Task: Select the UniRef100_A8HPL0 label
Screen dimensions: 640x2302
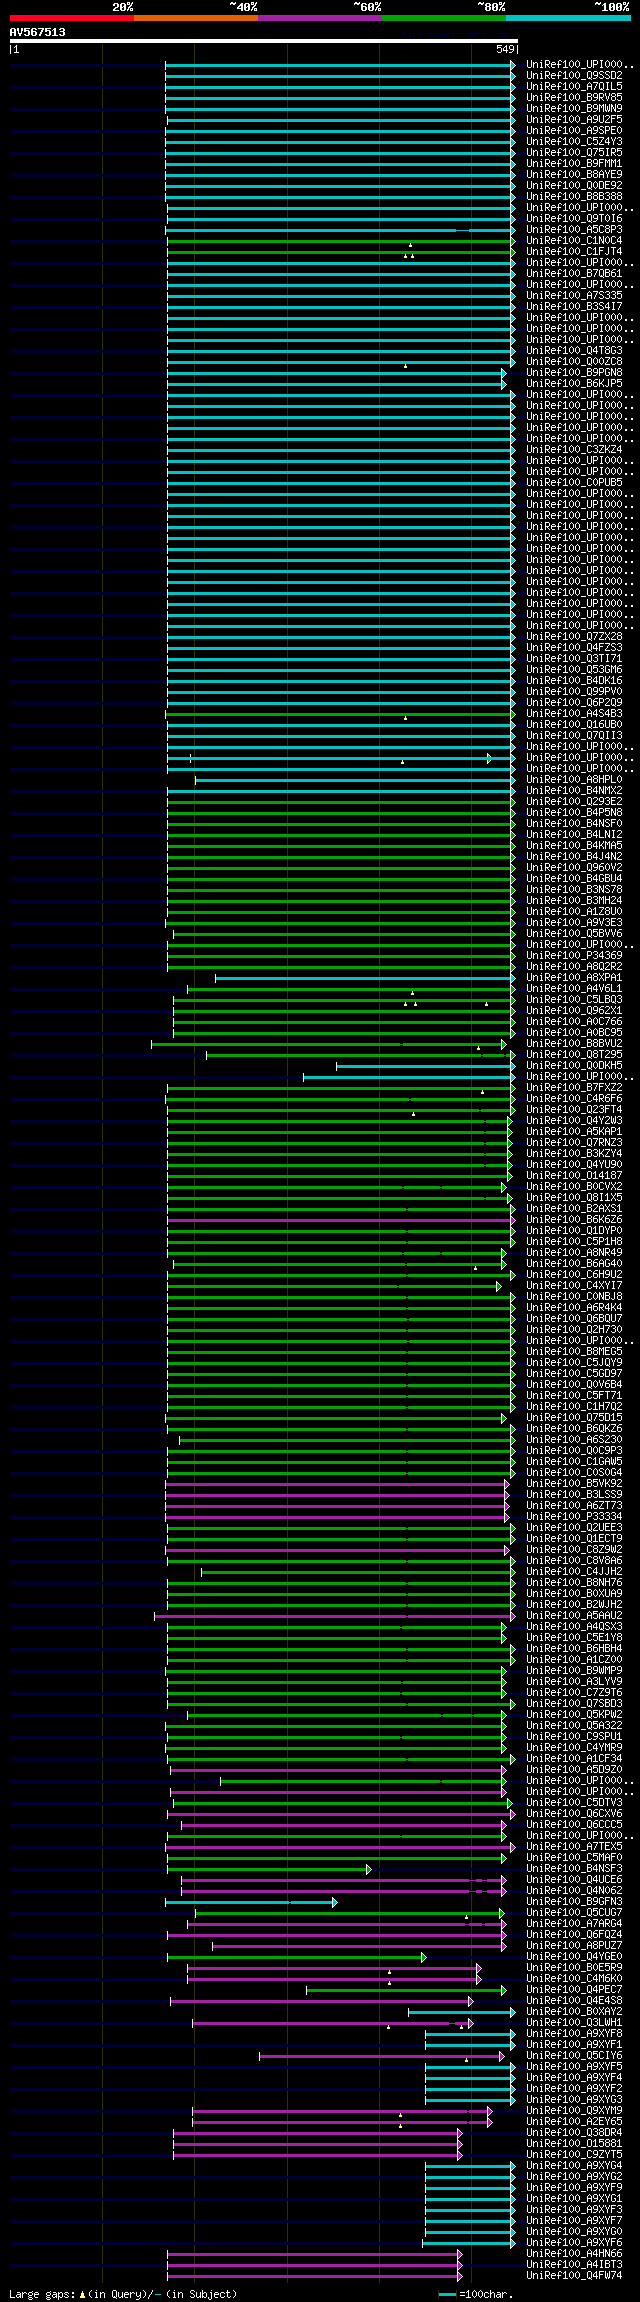Action: point(574,779)
